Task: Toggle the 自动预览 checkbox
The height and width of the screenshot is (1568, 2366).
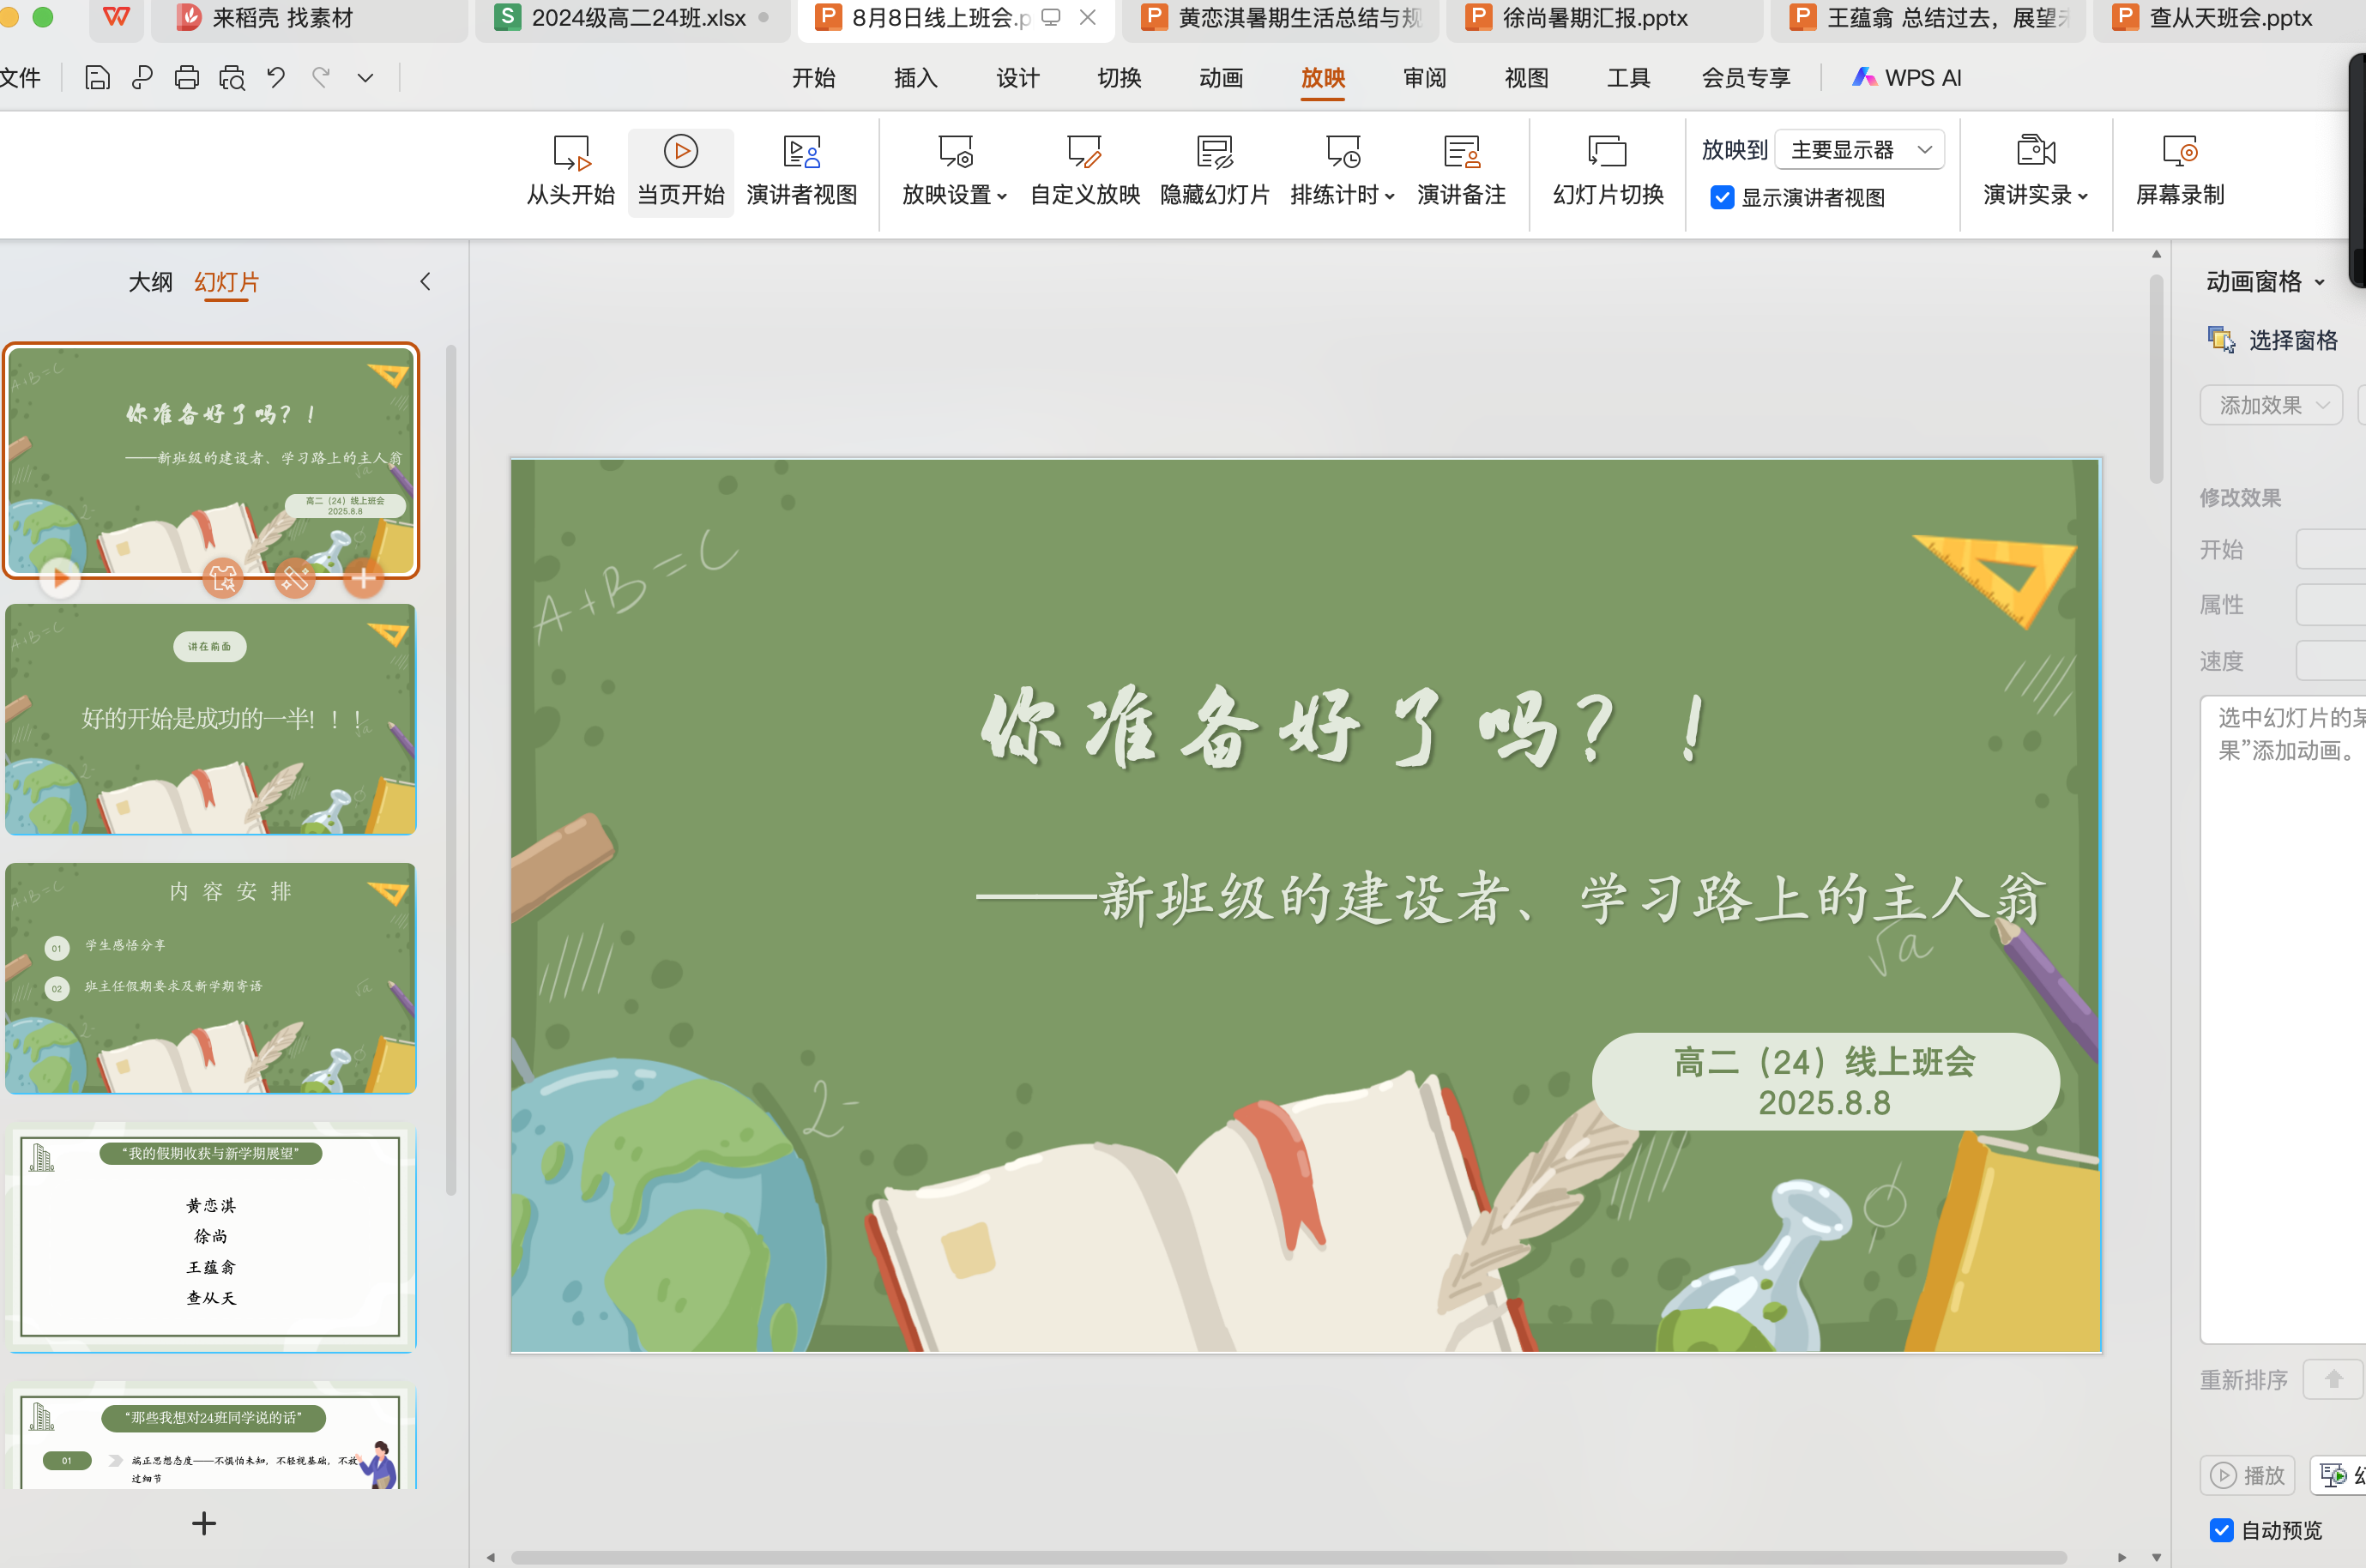Action: (x=2221, y=1530)
